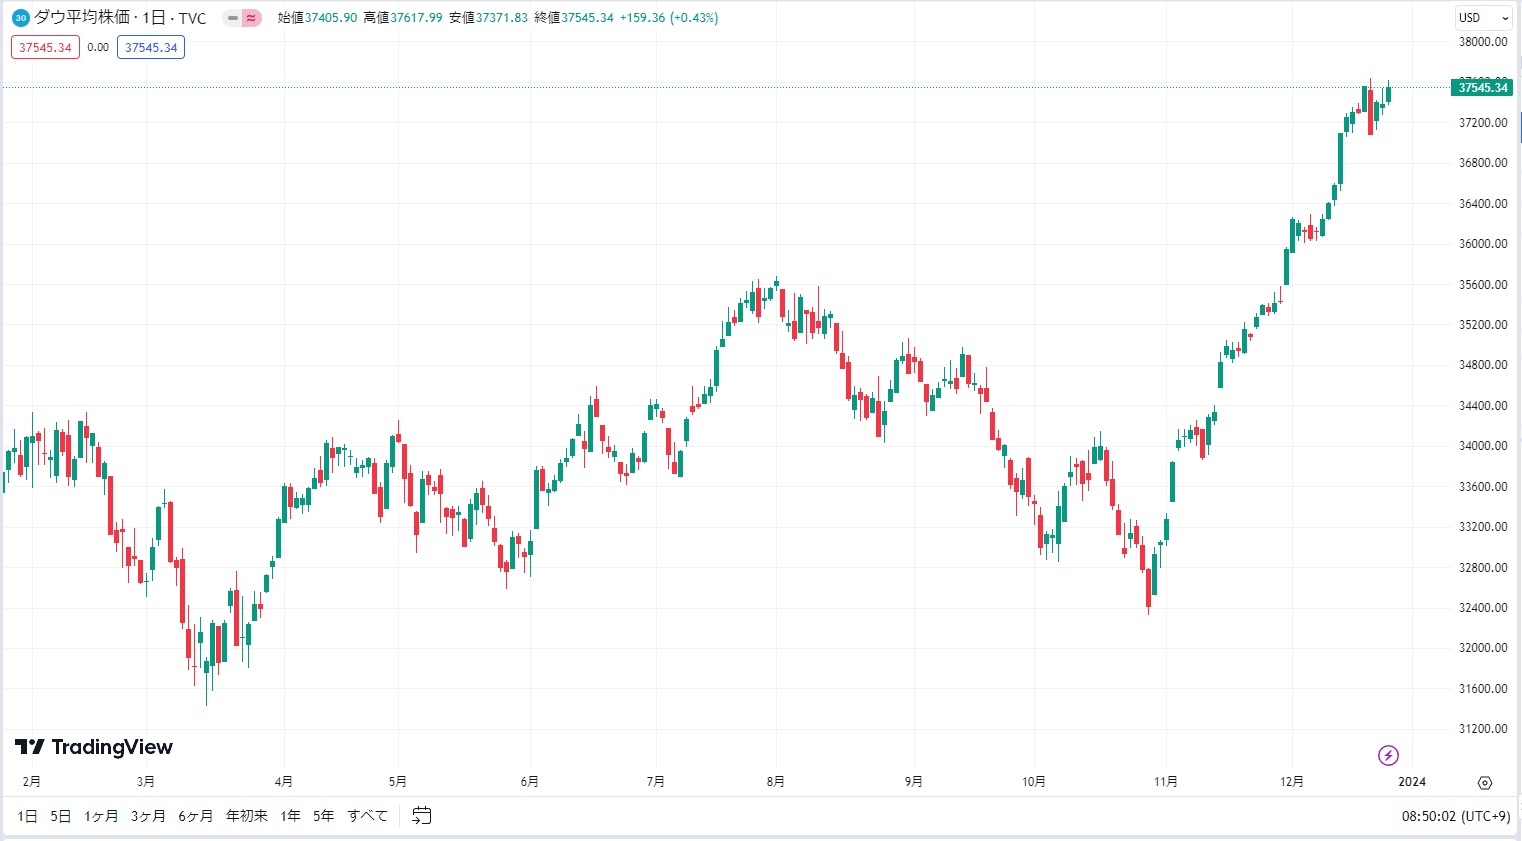Click the red 37545.34 sell price box

[45, 47]
